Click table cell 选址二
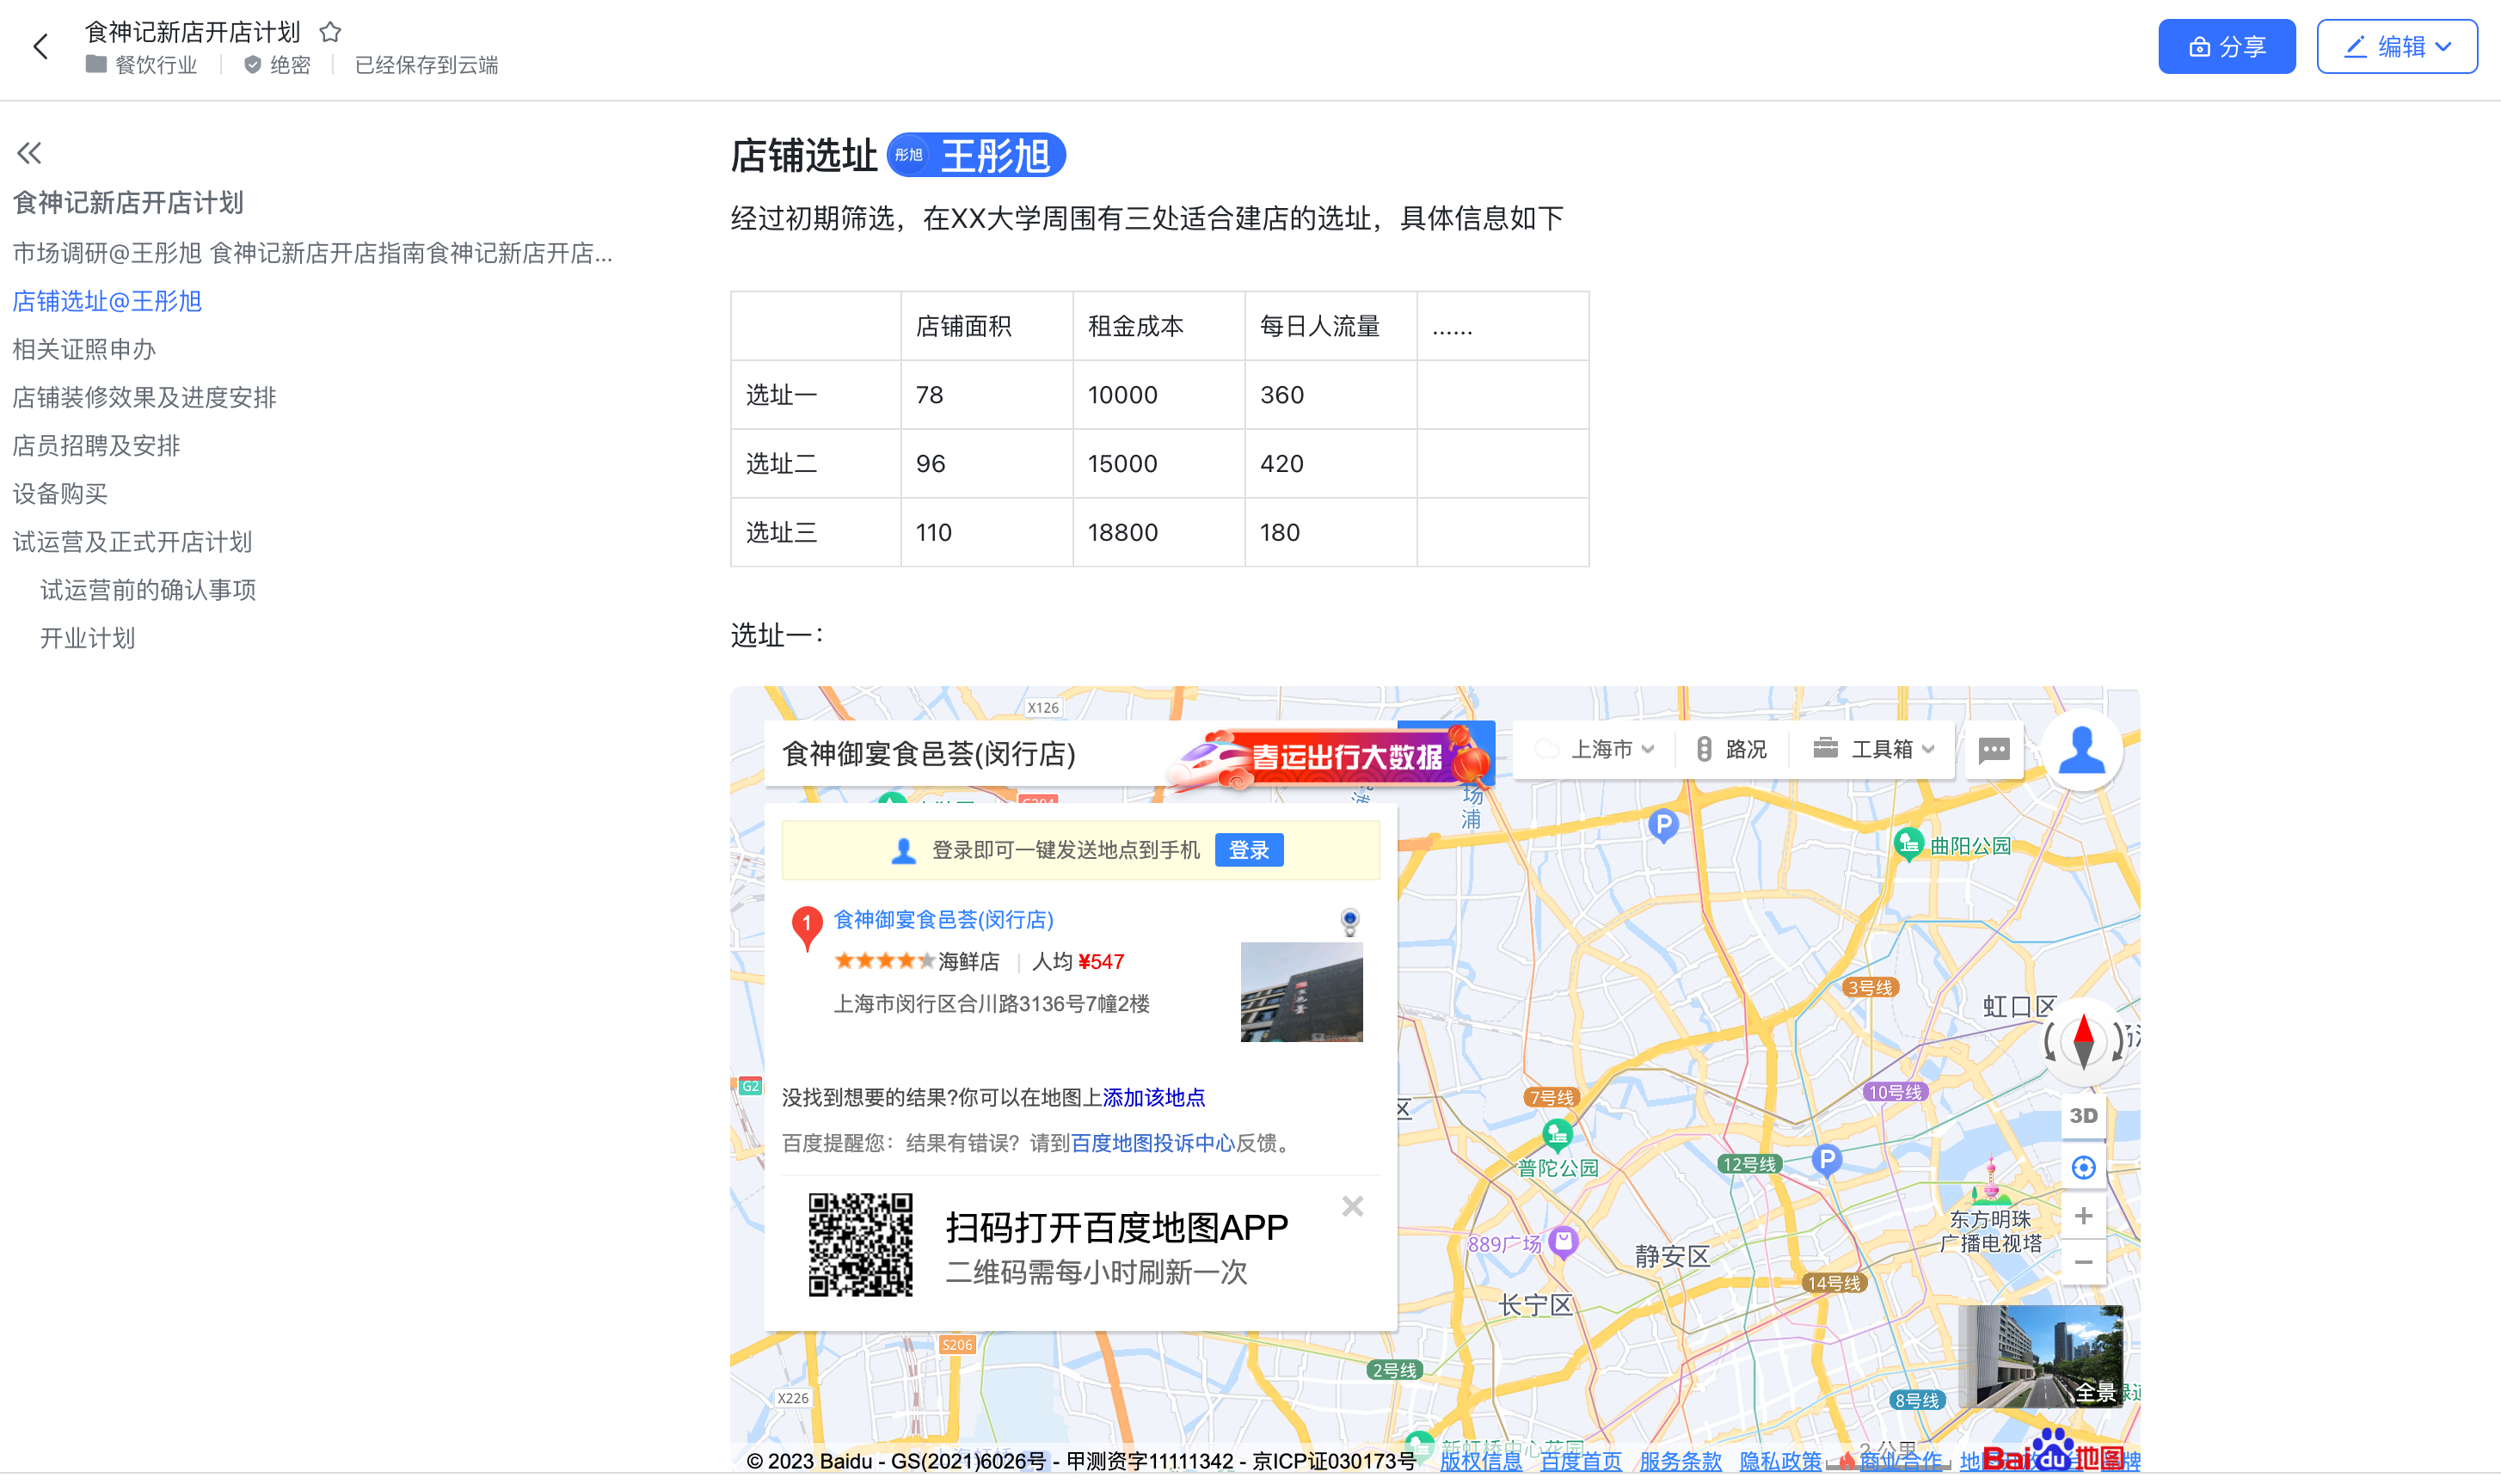The width and height of the screenshot is (2501, 1484). (x=816, y=464)
